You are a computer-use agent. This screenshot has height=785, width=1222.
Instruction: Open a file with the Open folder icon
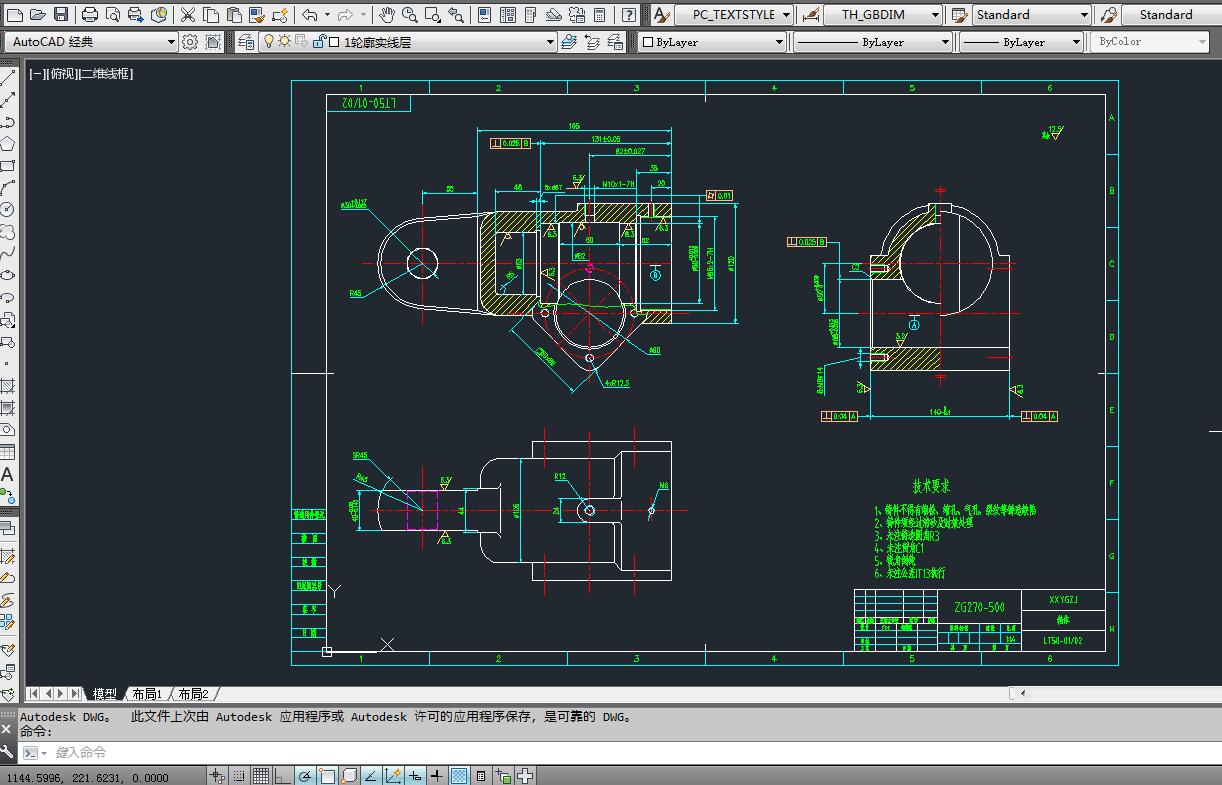click(37, 14)
